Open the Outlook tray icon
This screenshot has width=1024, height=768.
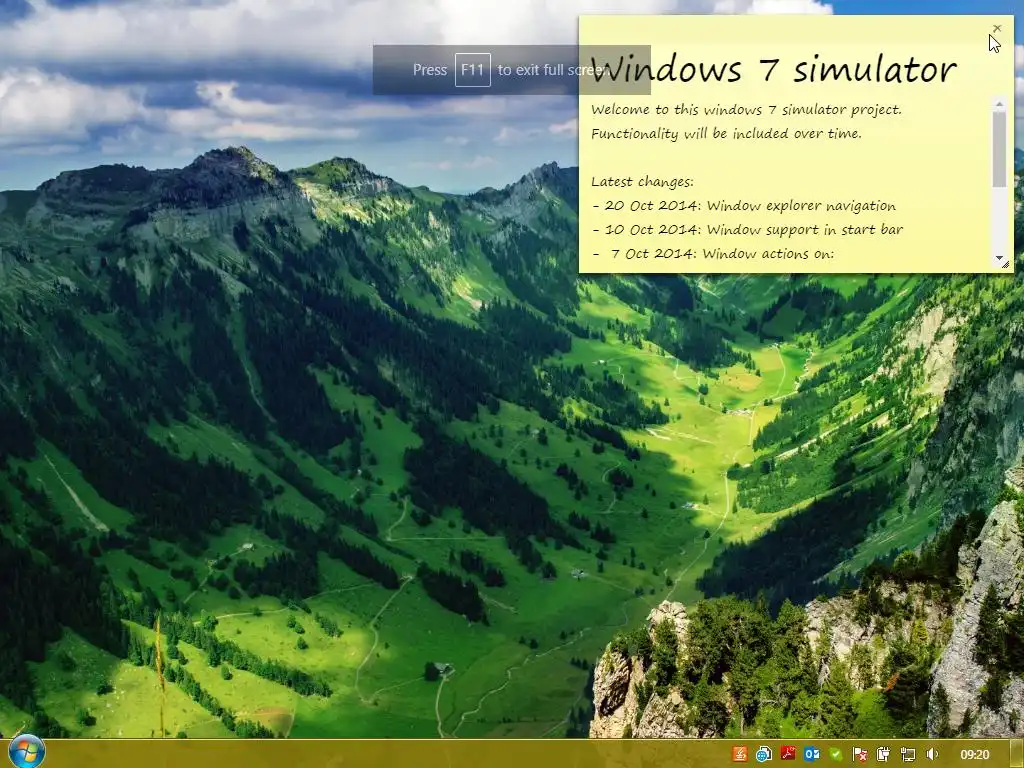[x=812, y=754]
